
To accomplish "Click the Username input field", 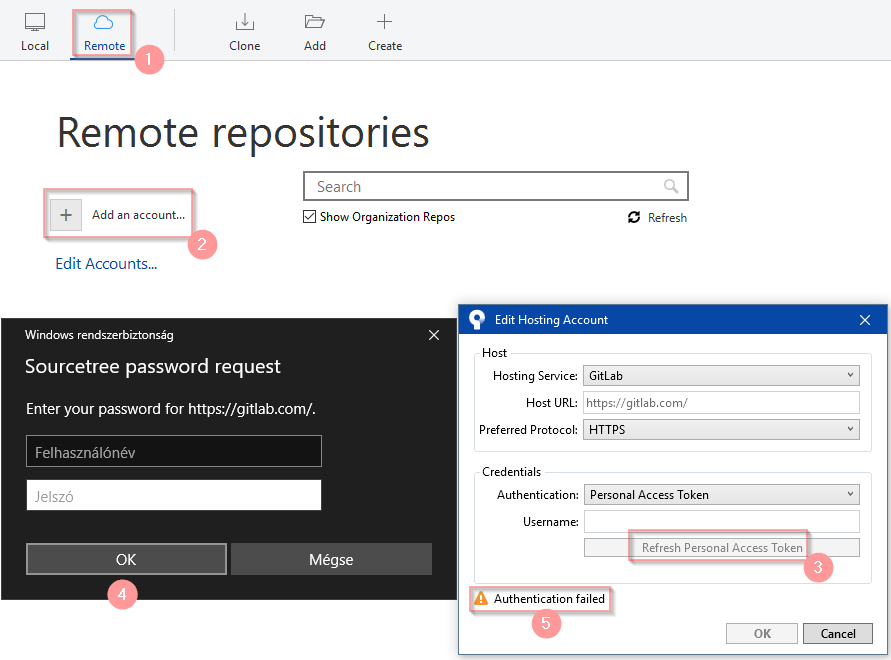I will (x=720, y=521).
